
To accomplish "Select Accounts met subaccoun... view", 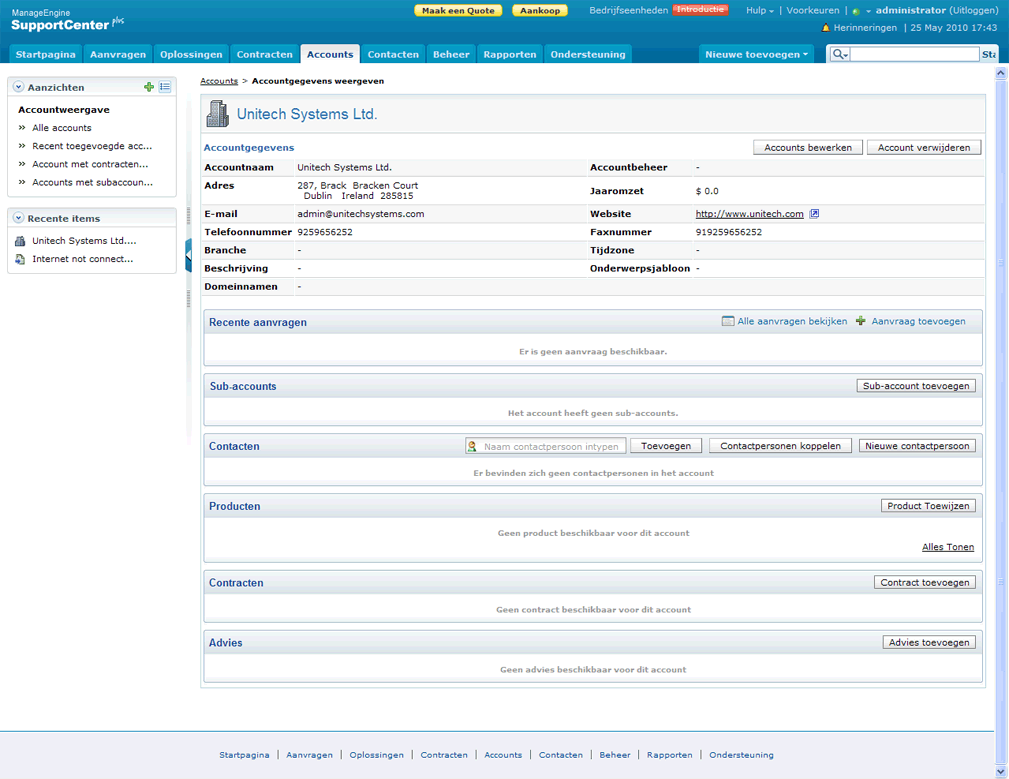I will click(x=93, y=182).
